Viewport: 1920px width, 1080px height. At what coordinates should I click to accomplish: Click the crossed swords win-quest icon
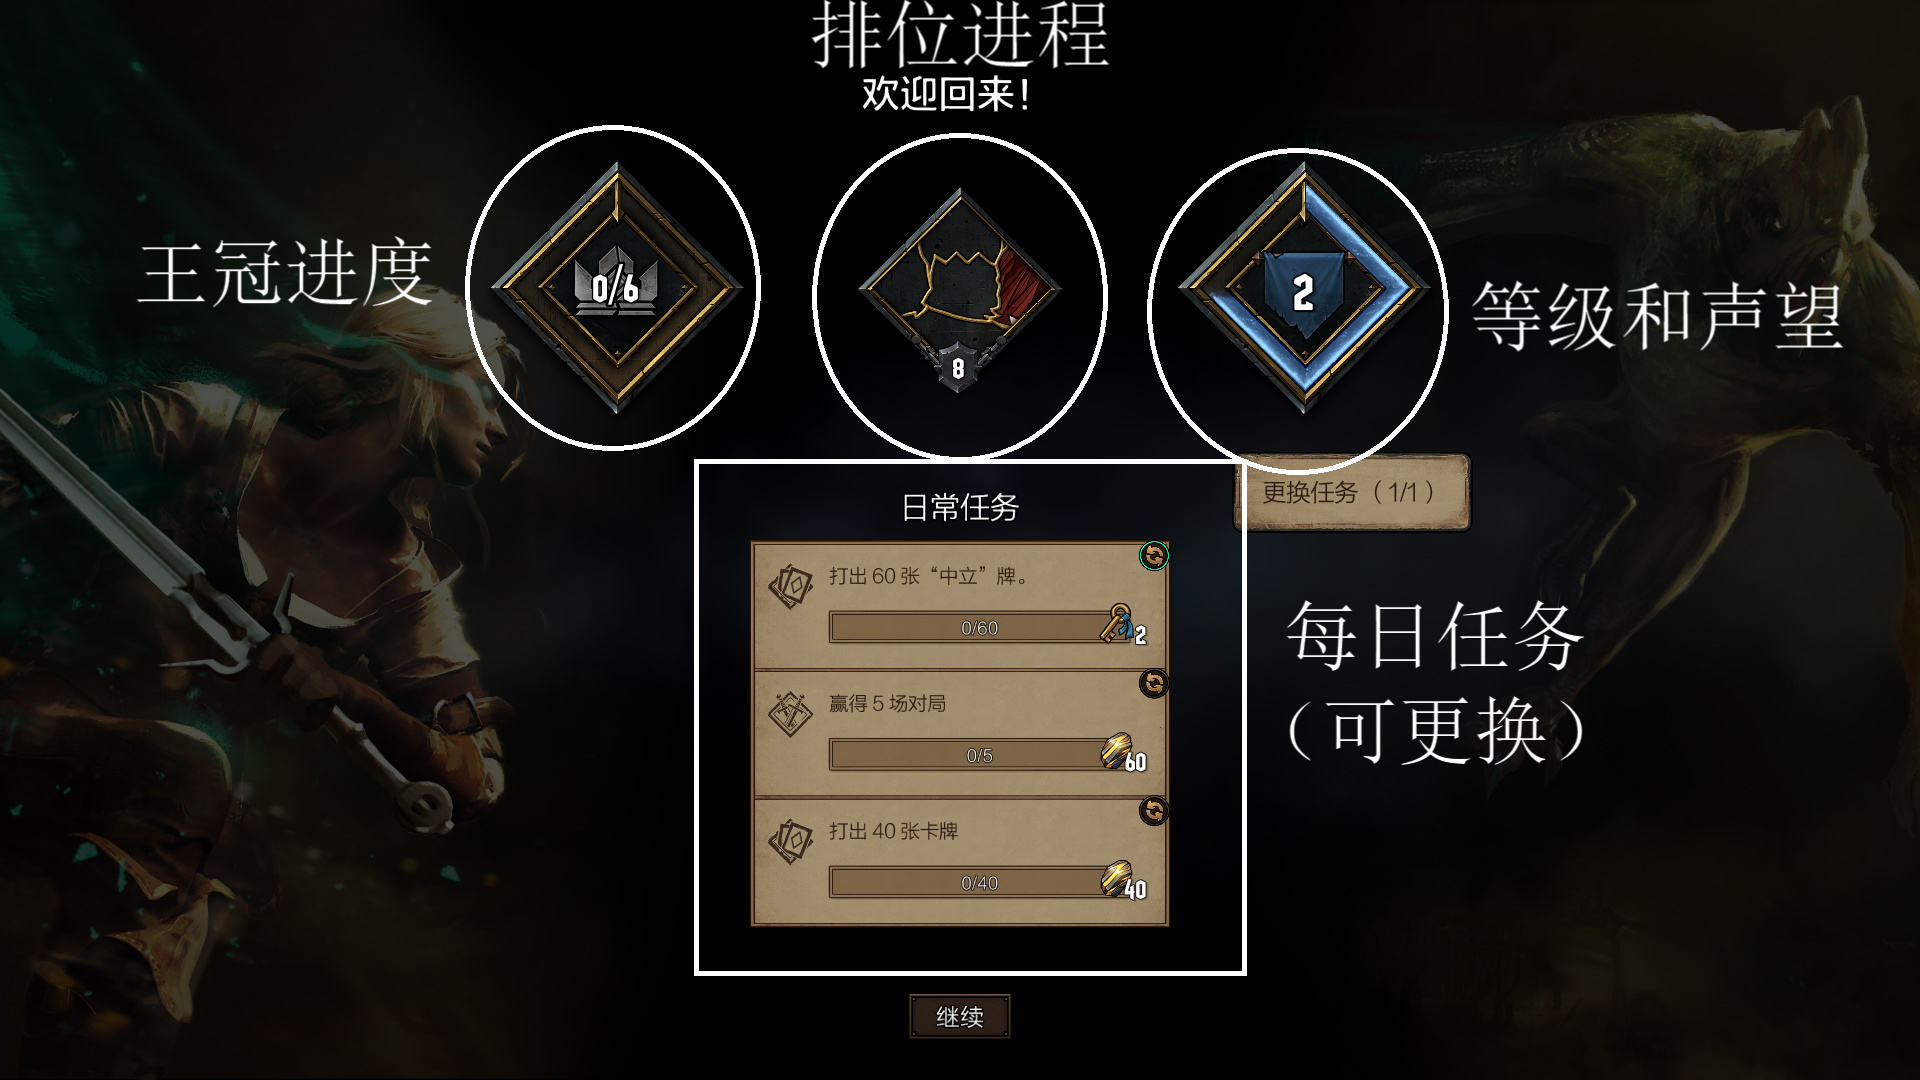coord(790,713)
